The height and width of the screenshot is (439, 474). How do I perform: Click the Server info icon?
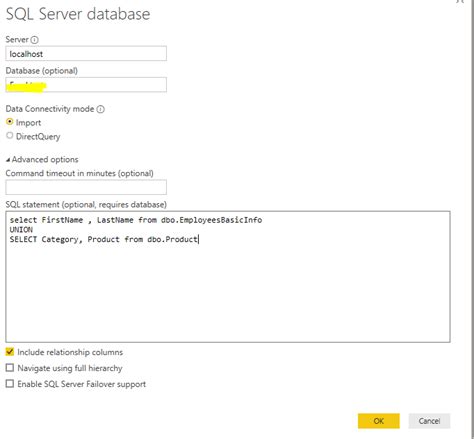(34, 40)
